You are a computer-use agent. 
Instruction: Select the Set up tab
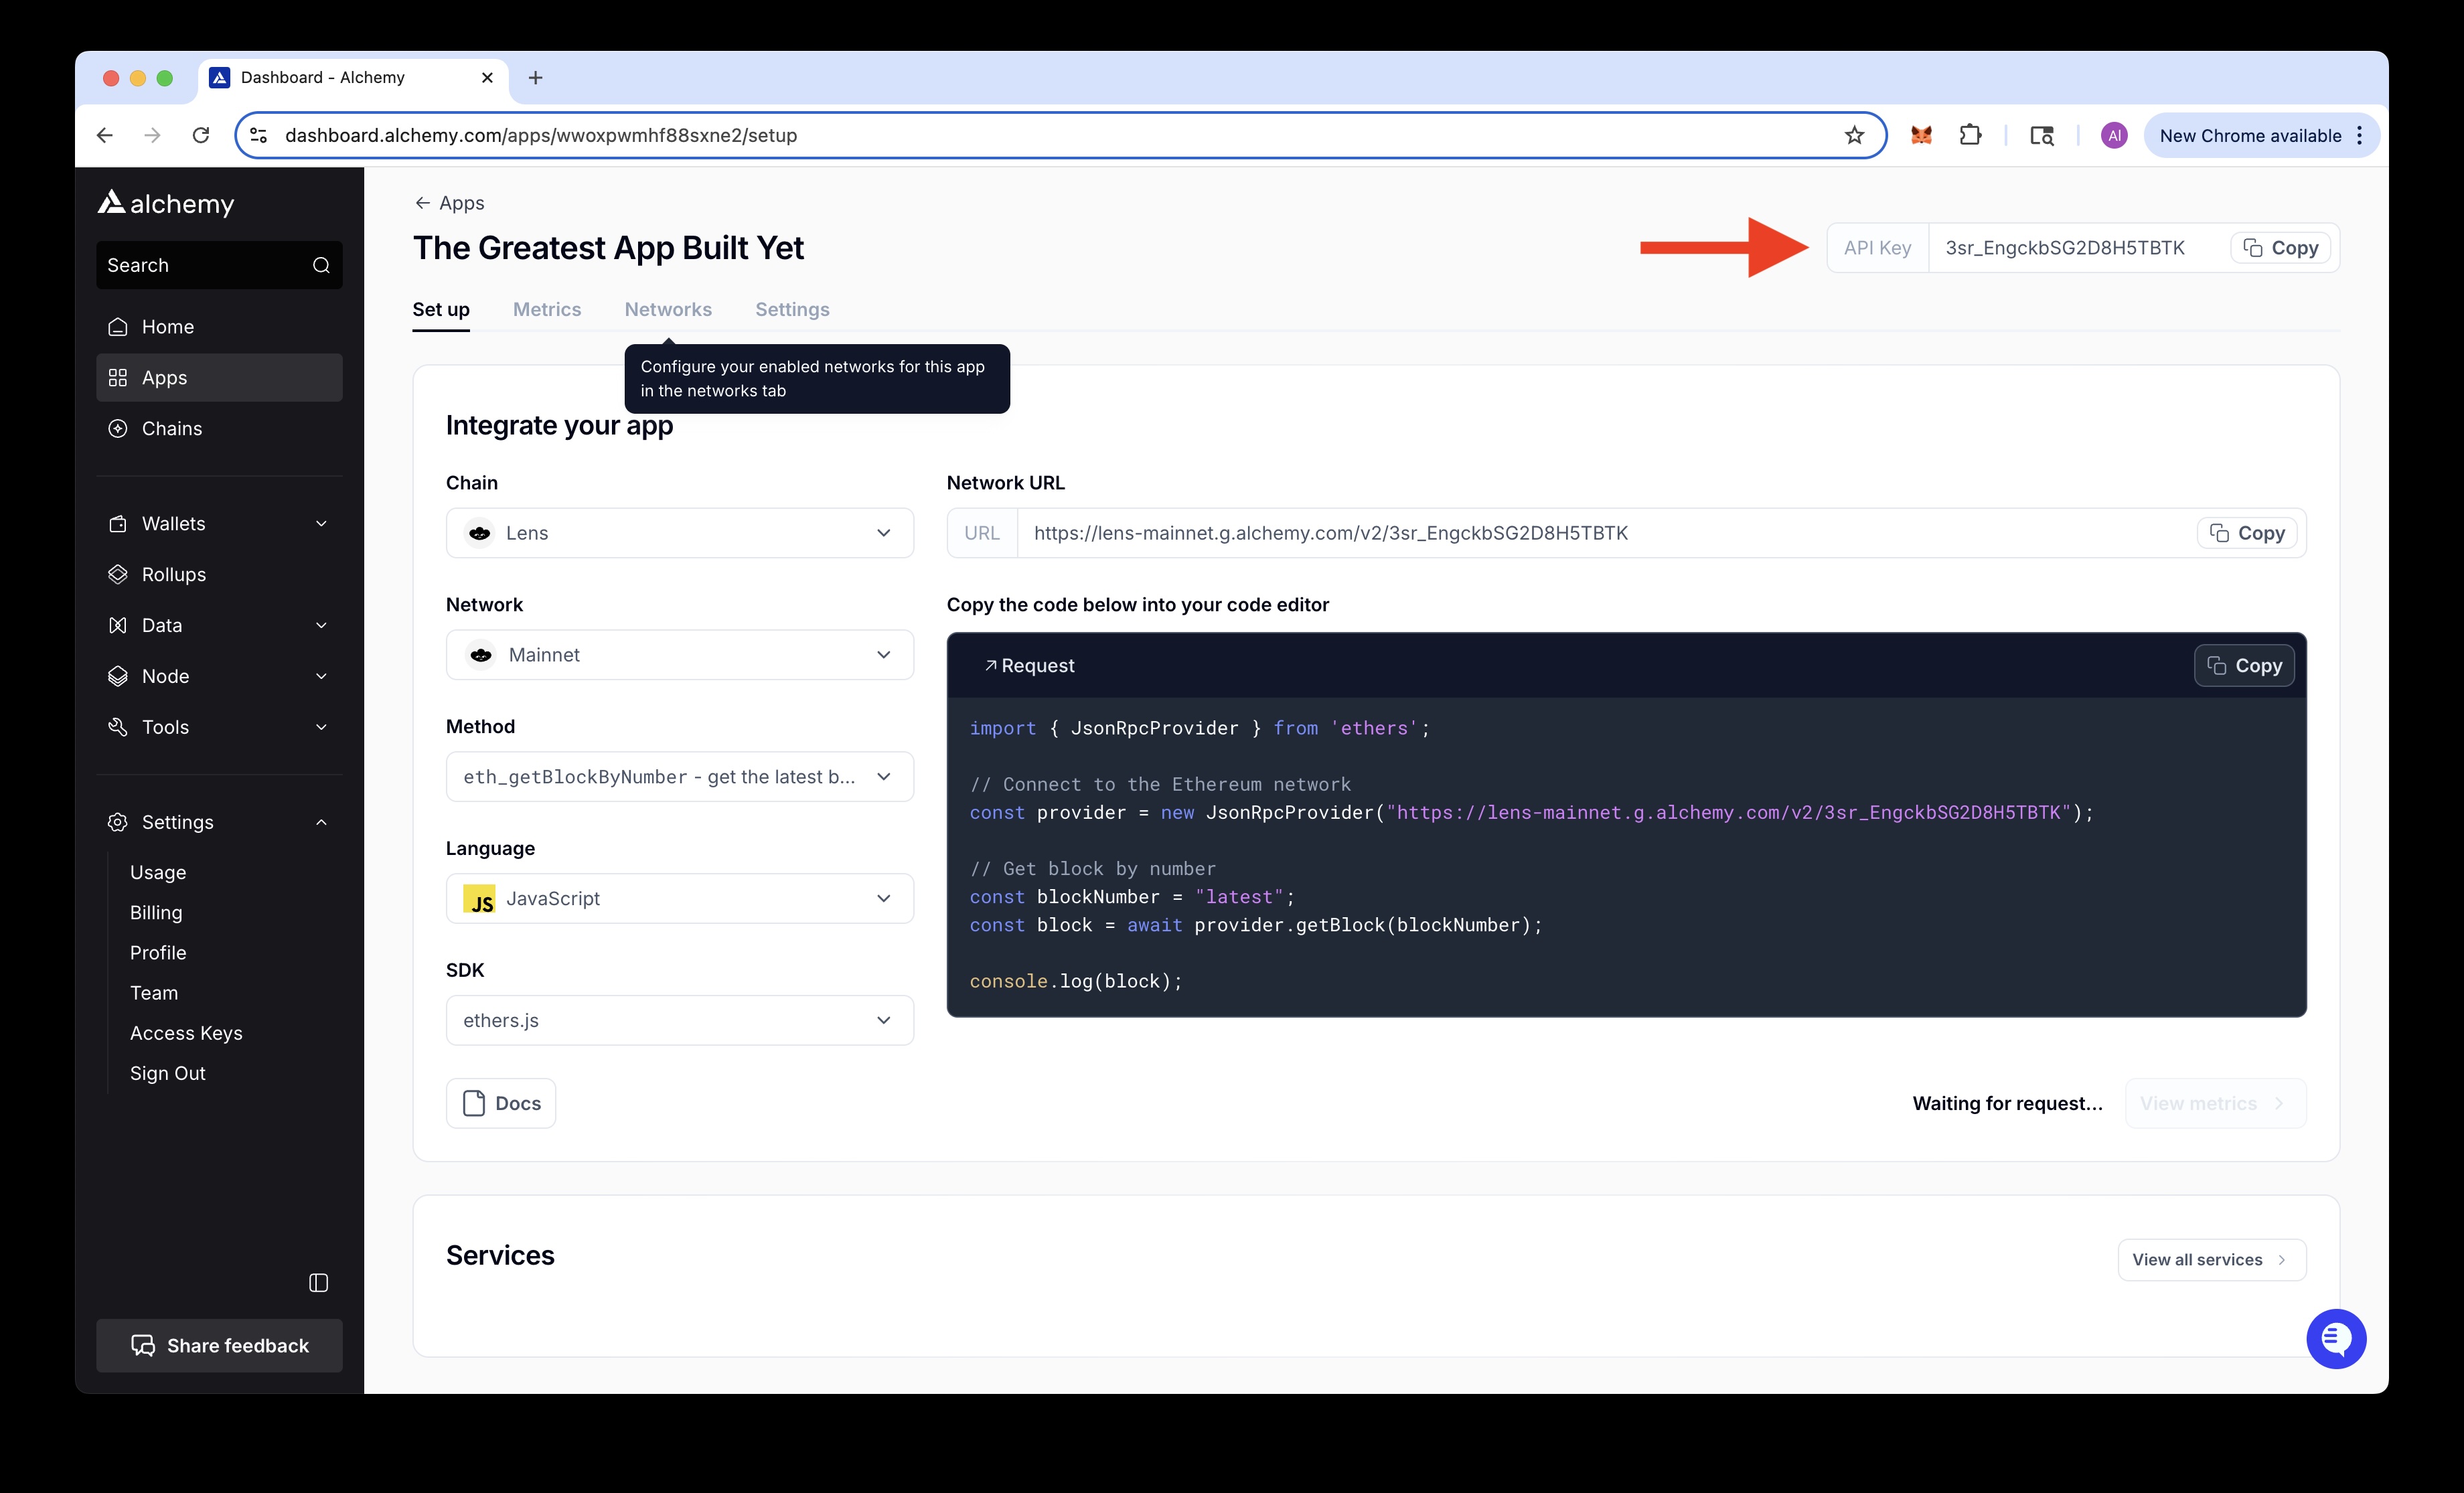441,309
